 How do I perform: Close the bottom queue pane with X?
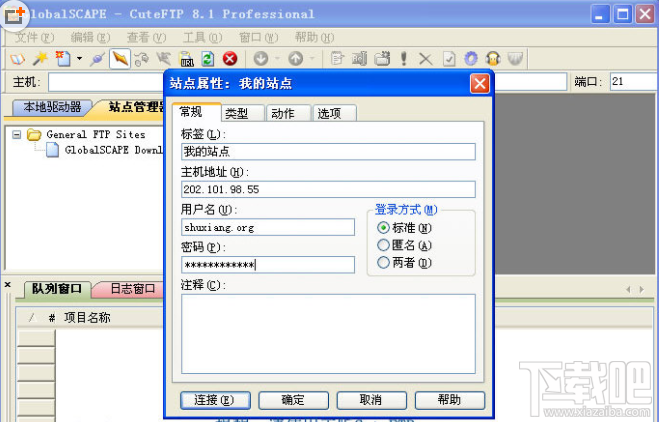[x=8, y=285]
